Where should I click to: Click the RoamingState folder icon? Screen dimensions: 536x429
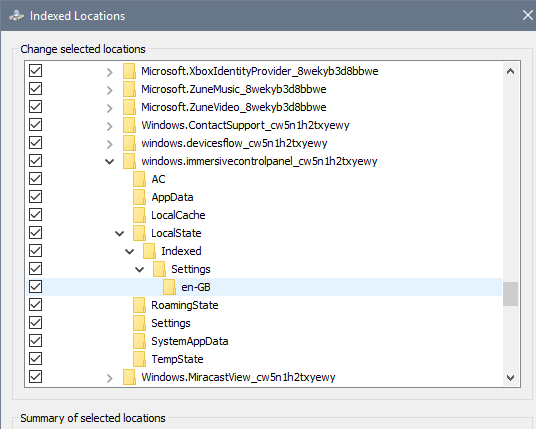(x=139, y=305)
